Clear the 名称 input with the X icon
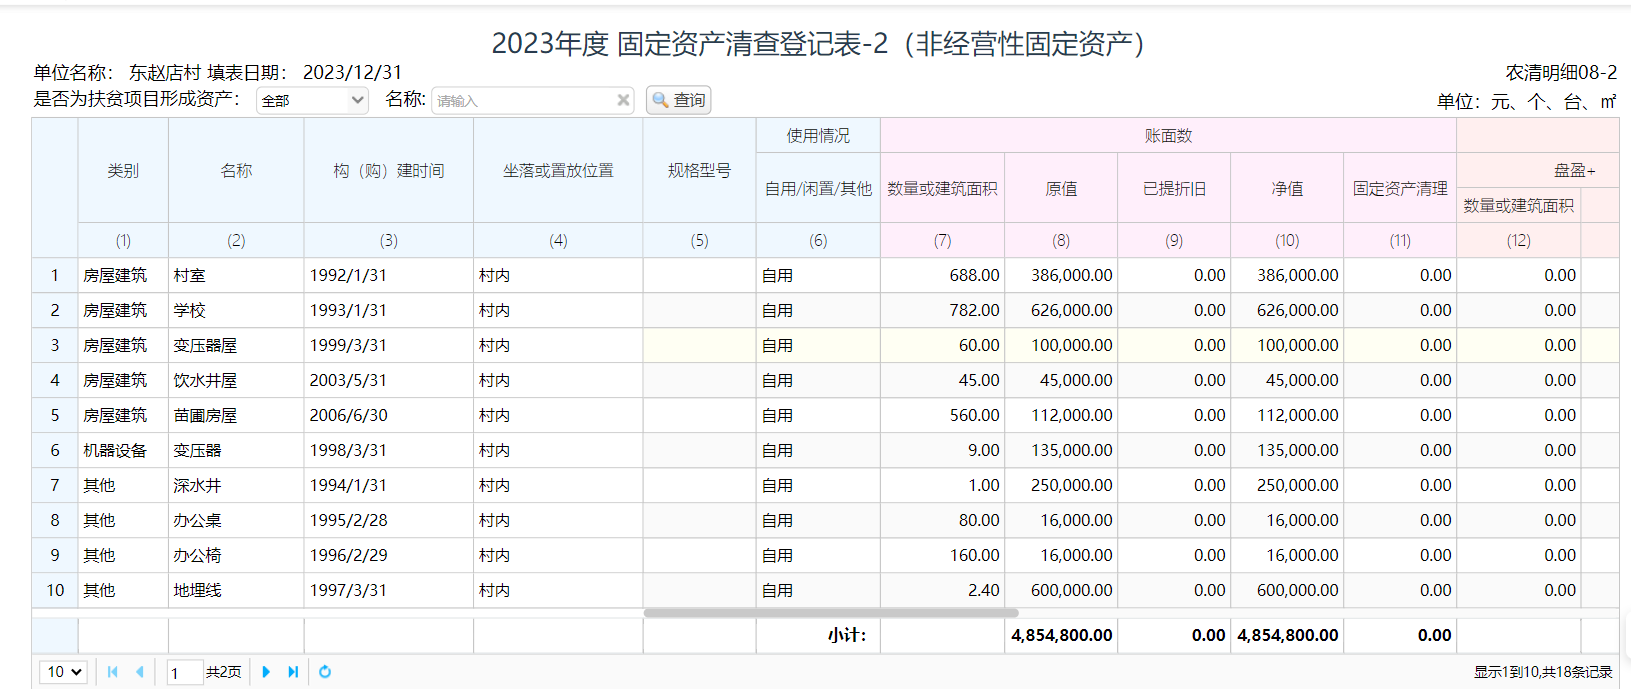Screen dimensions: 1631x689 623,100
